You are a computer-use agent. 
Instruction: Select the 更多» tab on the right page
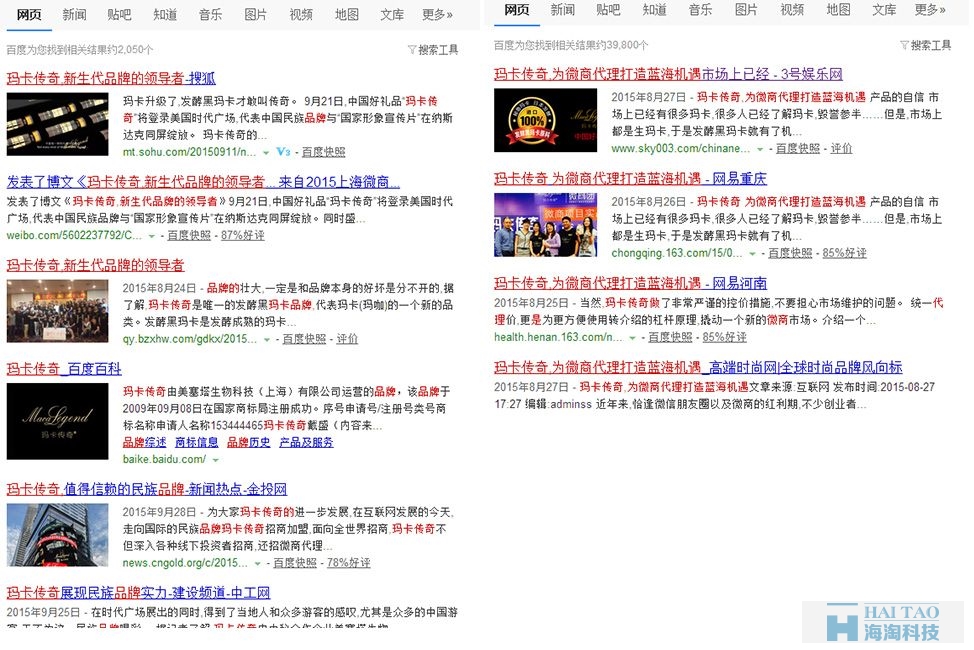click(931, 10)
